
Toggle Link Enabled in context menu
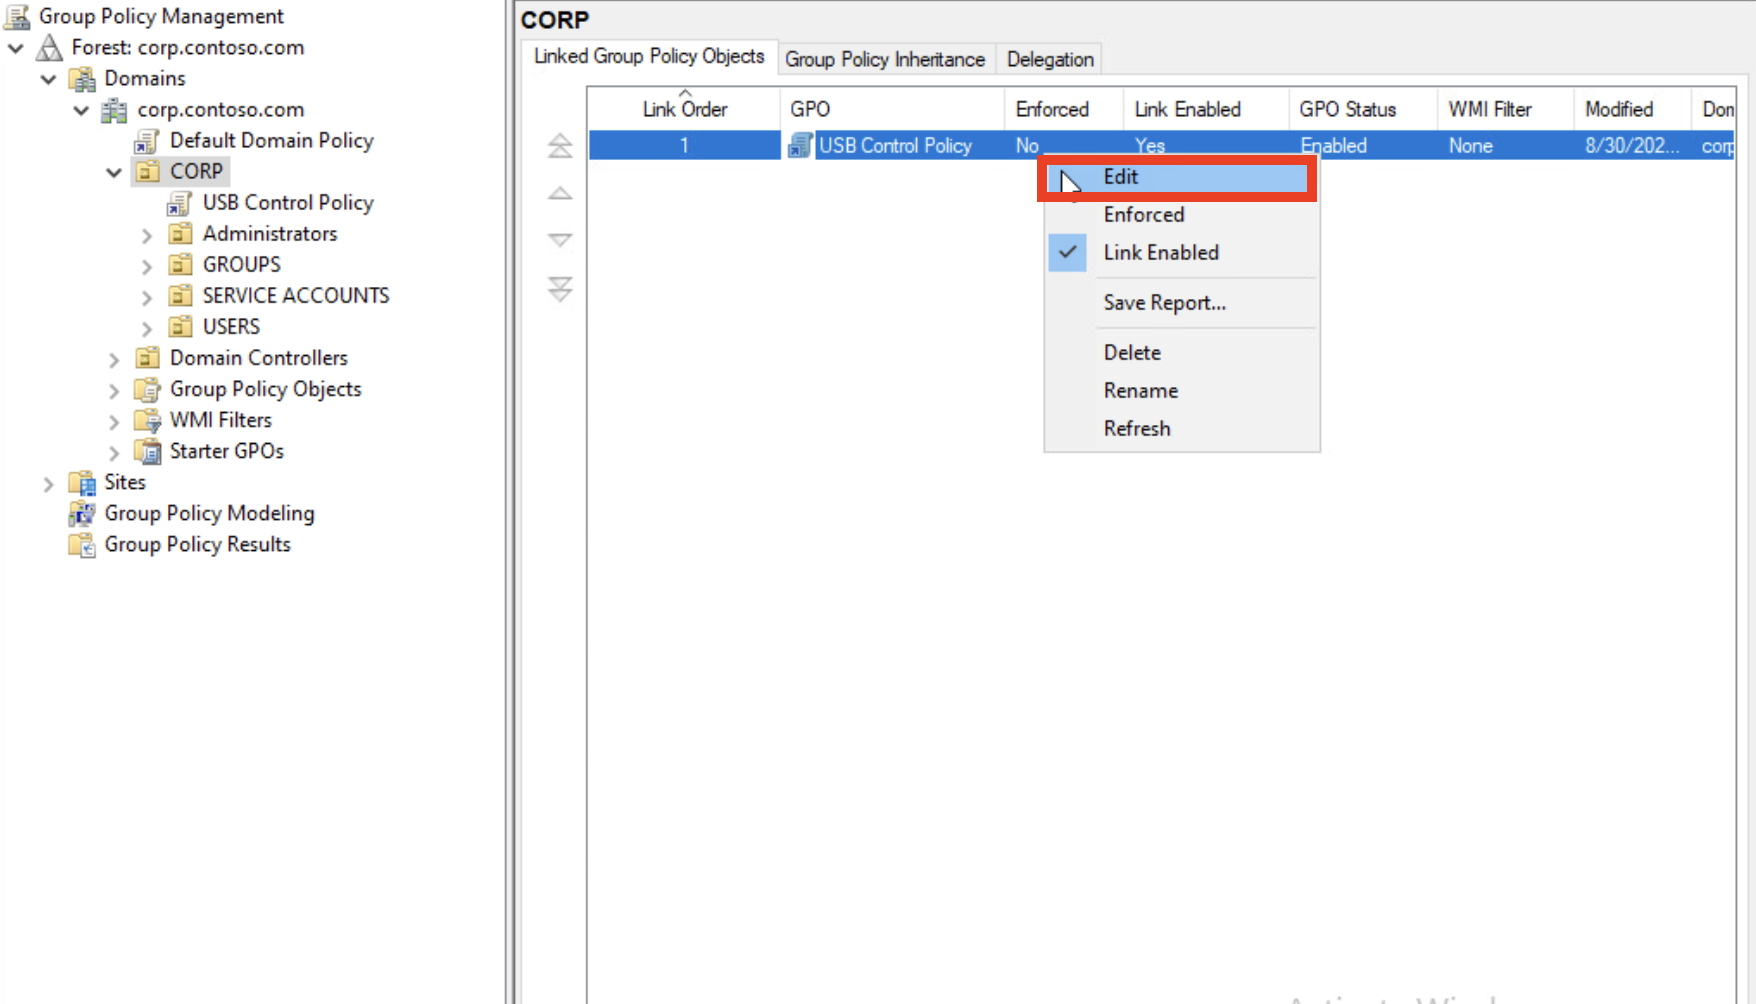[x=1182, y=253]
